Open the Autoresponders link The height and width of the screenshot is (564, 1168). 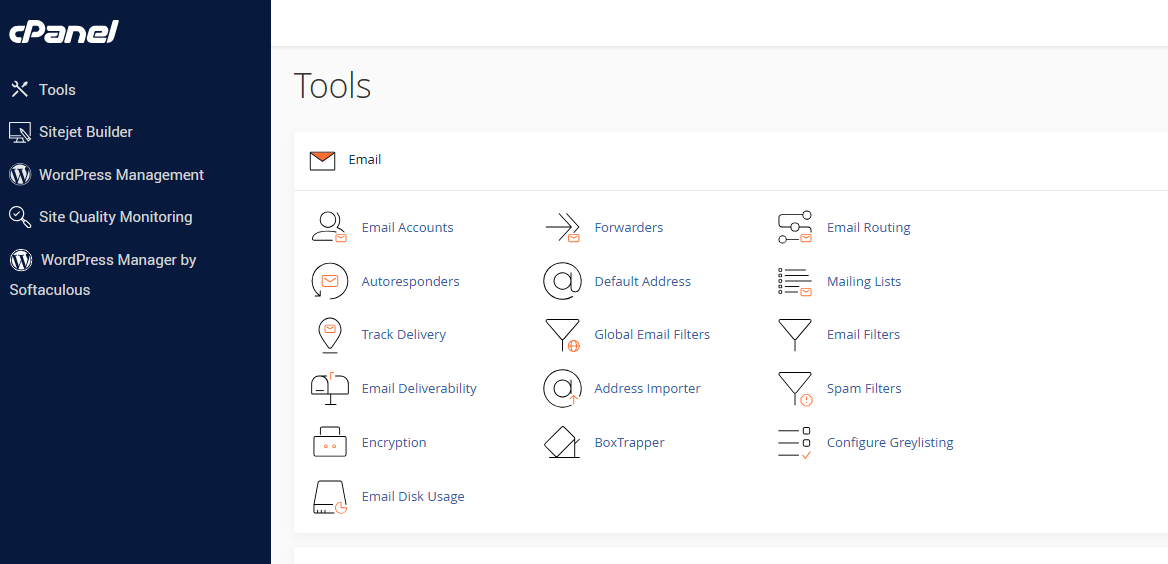[410, 282]
